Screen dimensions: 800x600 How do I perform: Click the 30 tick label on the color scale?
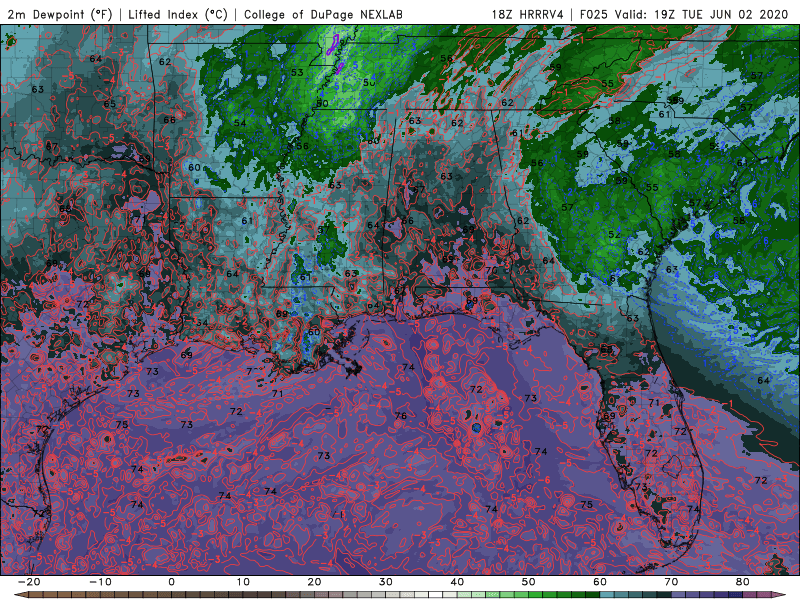click(x=386, y=582)
